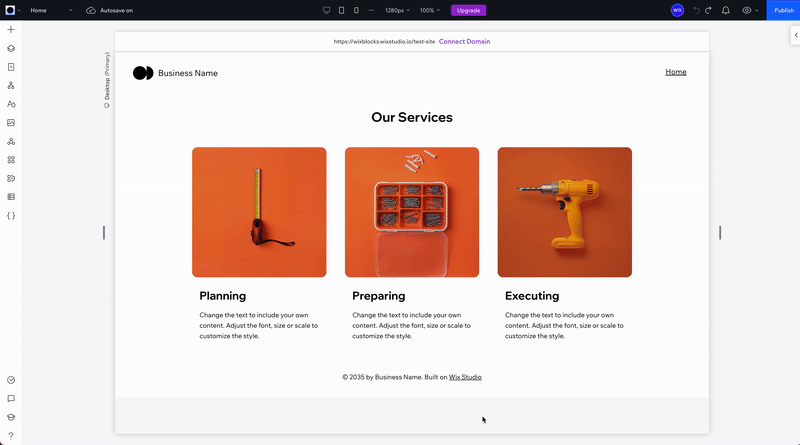Open the CMS table icon
Viewport: 800px width, 445px height.
11,197
